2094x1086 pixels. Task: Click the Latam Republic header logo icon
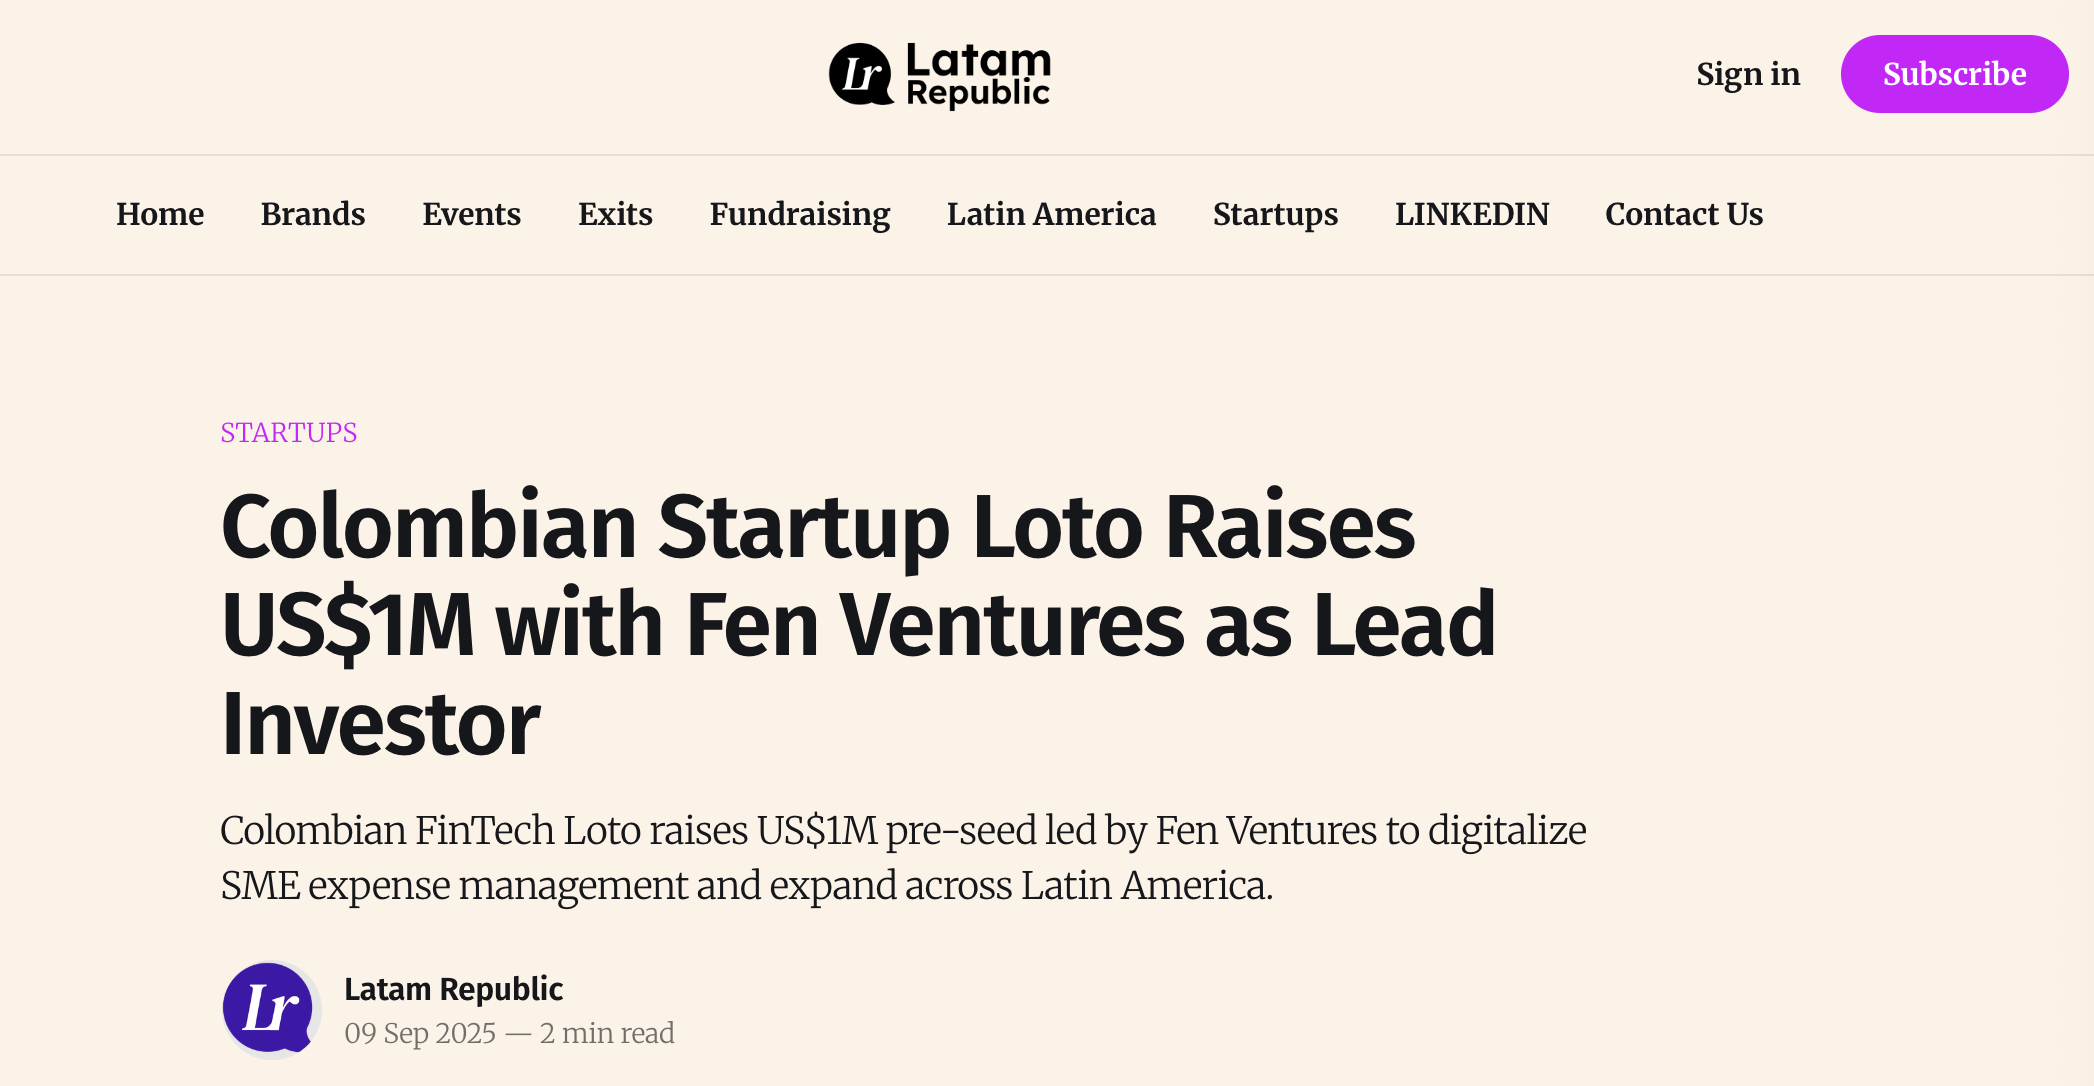click(861, 74)
